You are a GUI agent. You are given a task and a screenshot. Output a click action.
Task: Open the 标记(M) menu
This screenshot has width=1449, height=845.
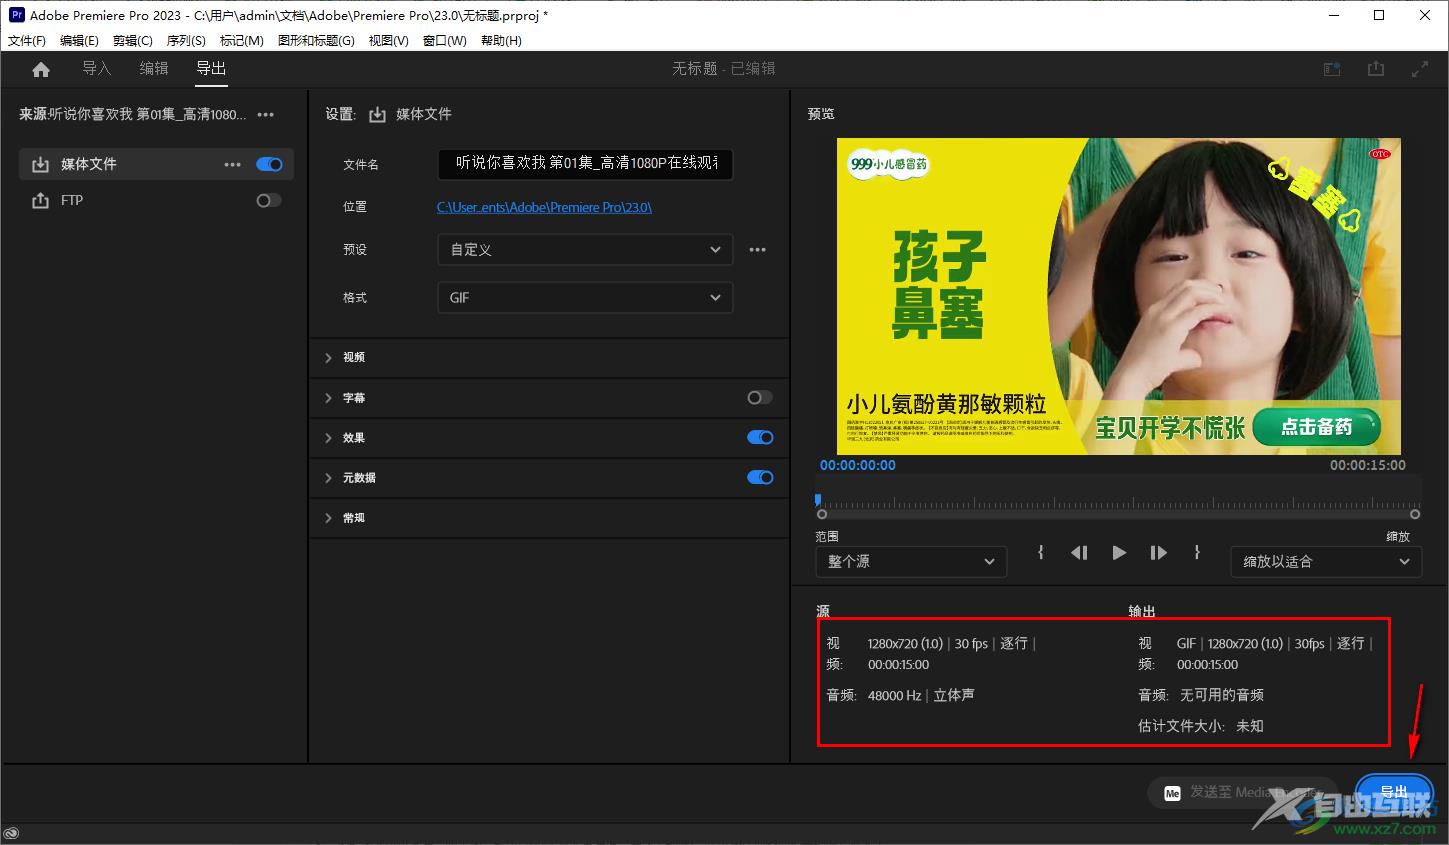click(x=242, y=41)
